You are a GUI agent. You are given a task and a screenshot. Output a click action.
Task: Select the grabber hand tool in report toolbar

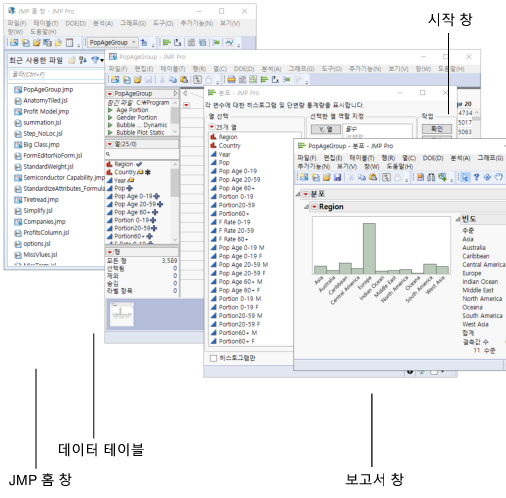coord(499,177)
